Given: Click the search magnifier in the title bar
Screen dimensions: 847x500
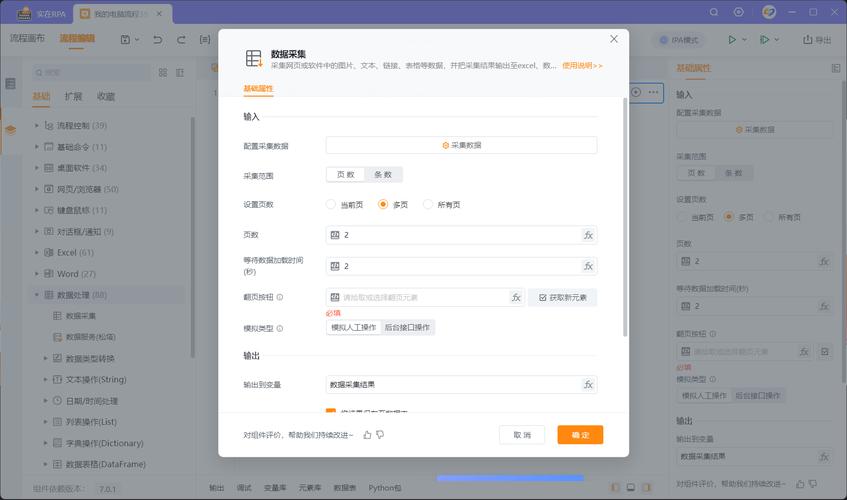Looking at the screenshot, I should [714, 12].
